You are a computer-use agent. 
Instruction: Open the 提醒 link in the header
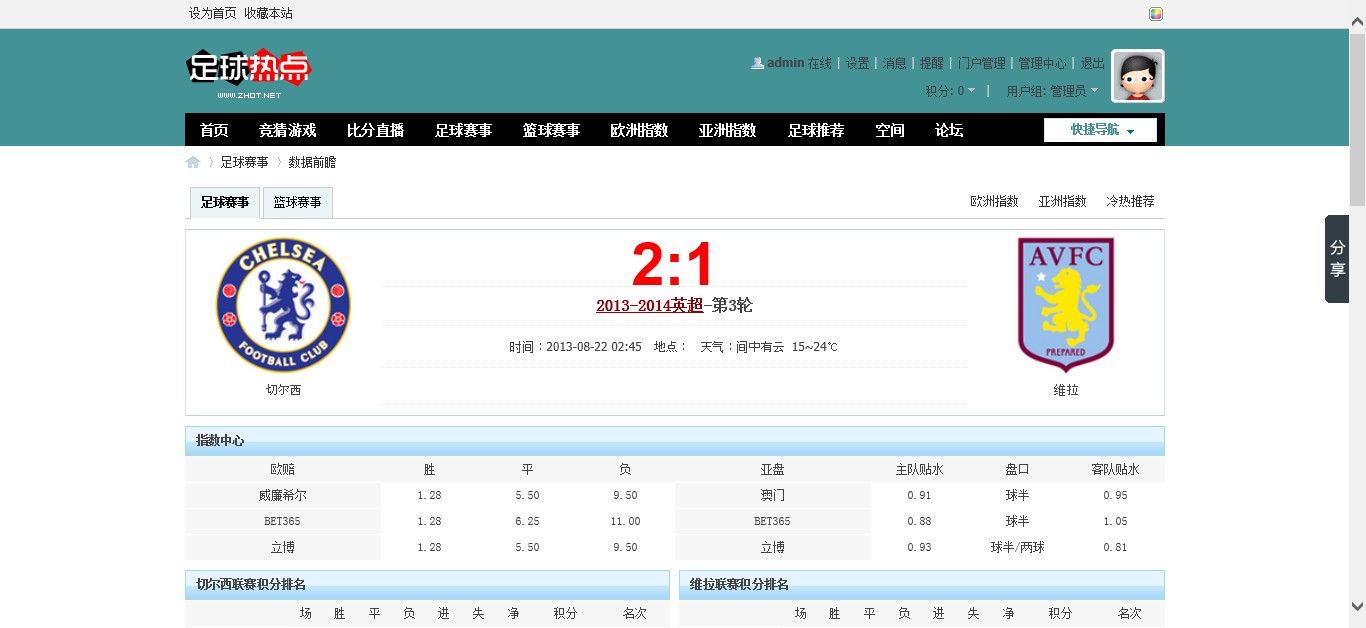click(x=932, y=63)
